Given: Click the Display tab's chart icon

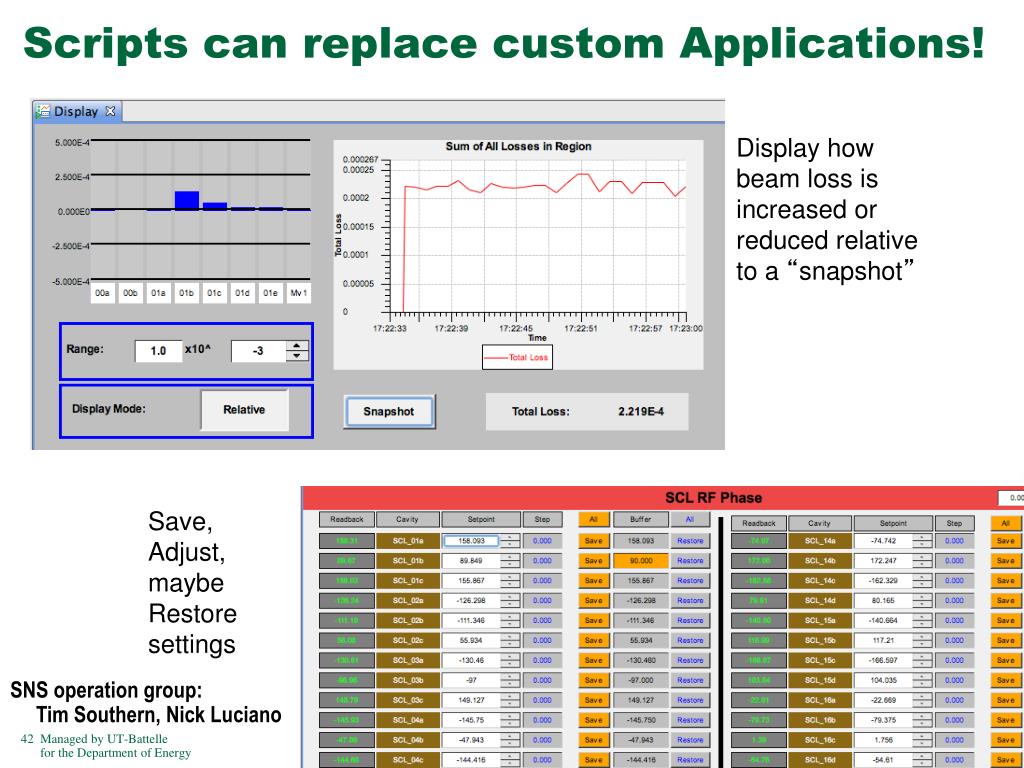Looking at the screenshot, I should tap(42, 112).
